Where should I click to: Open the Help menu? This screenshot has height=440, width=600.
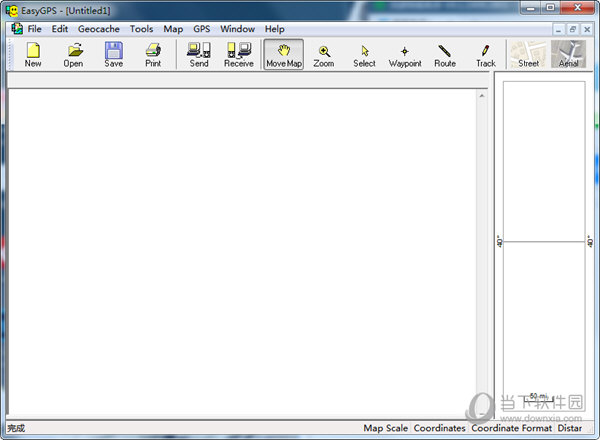(274, 29)
